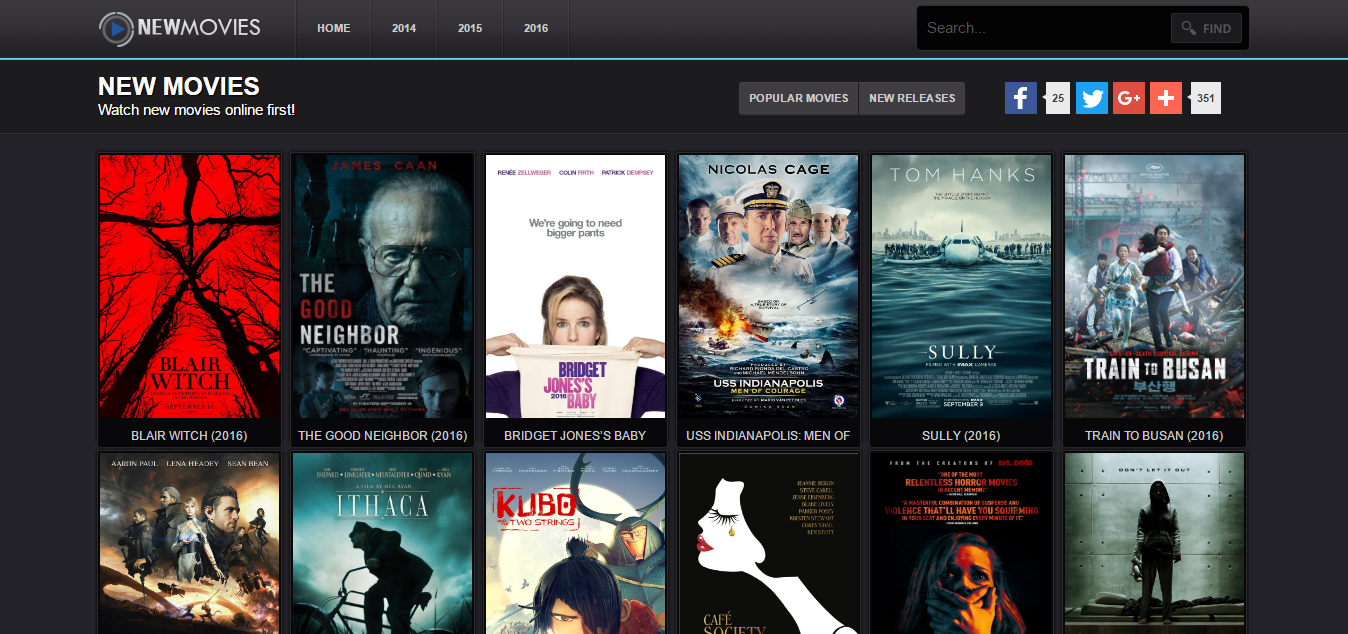Click the NEW MOVIES page heading
Image resolution: width=1348 pixels, height=634 pixels.
pyautogui.click(x=179, y=86)
